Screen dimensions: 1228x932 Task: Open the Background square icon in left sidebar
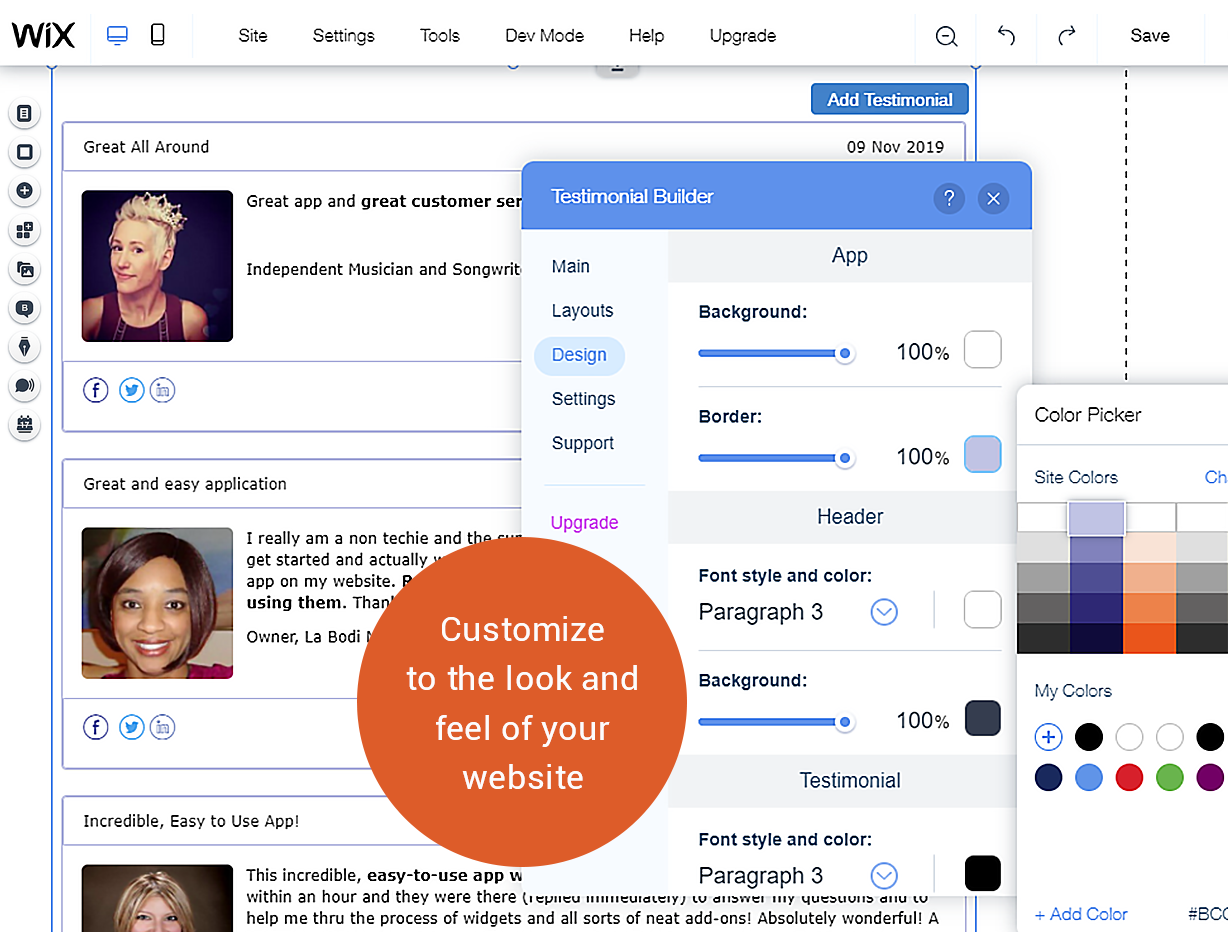click(25, 152)
